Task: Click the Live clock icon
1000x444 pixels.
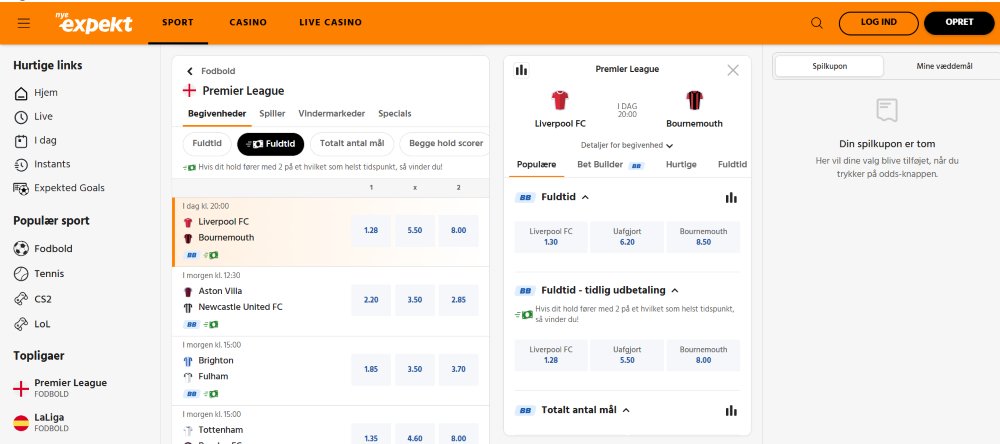Action: click(x=21, y=117)
